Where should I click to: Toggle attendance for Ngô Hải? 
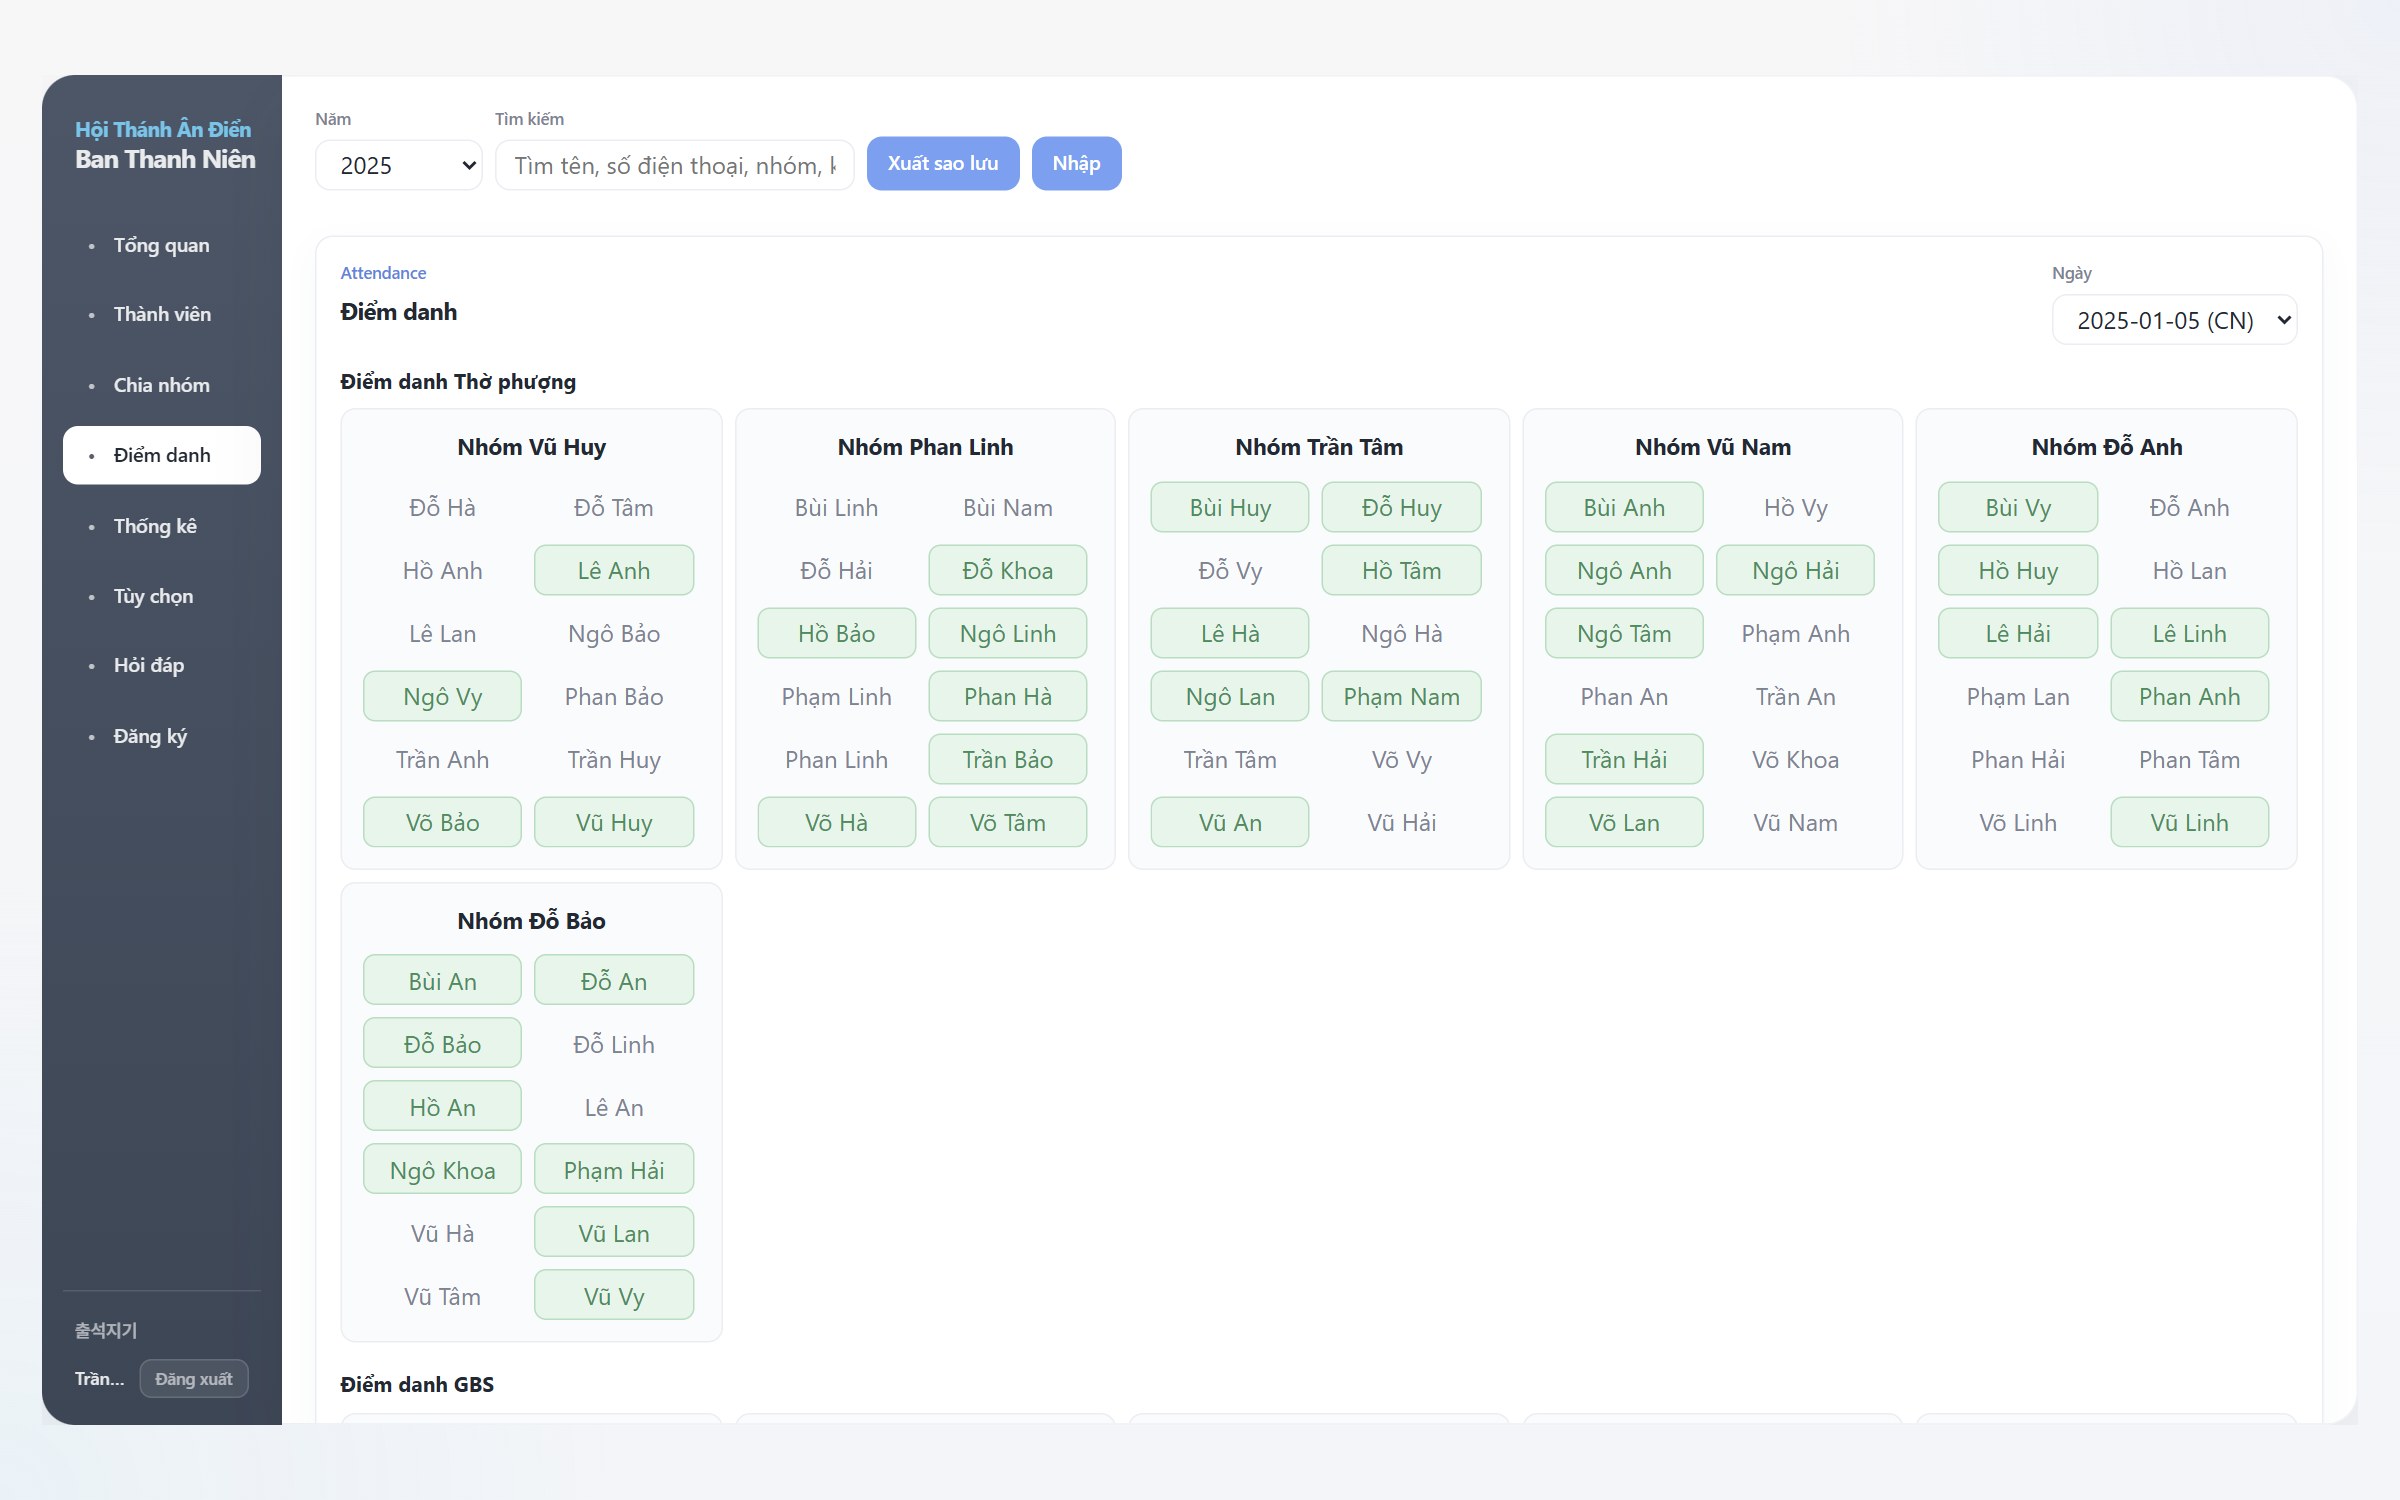point(1795,570)
